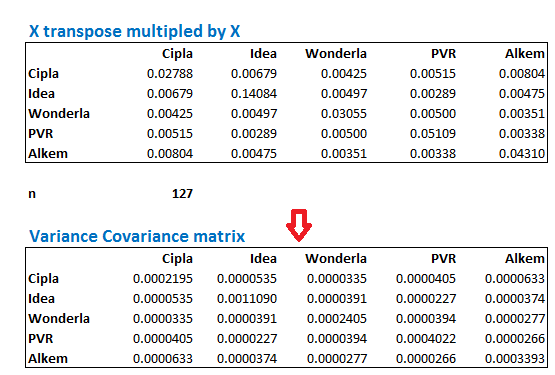The height and width of the screenshot is (375, 555).
Task: Select 0.00425 in the Wonderla row
Action: [170, 114]
